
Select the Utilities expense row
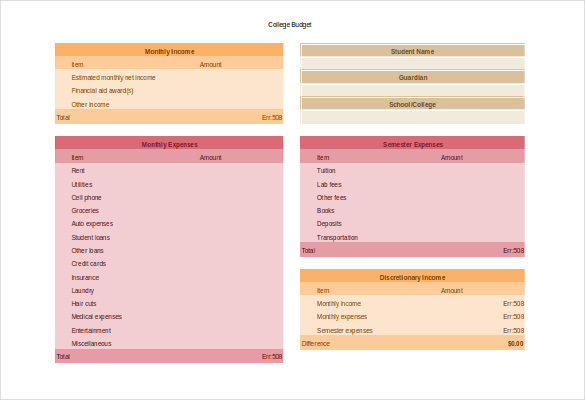169,184
